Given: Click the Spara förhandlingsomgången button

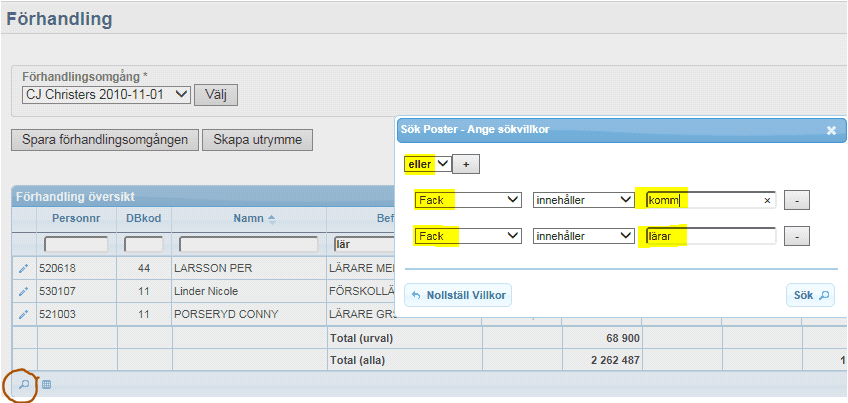Looking at the screenshot, I should coord(105,140).
